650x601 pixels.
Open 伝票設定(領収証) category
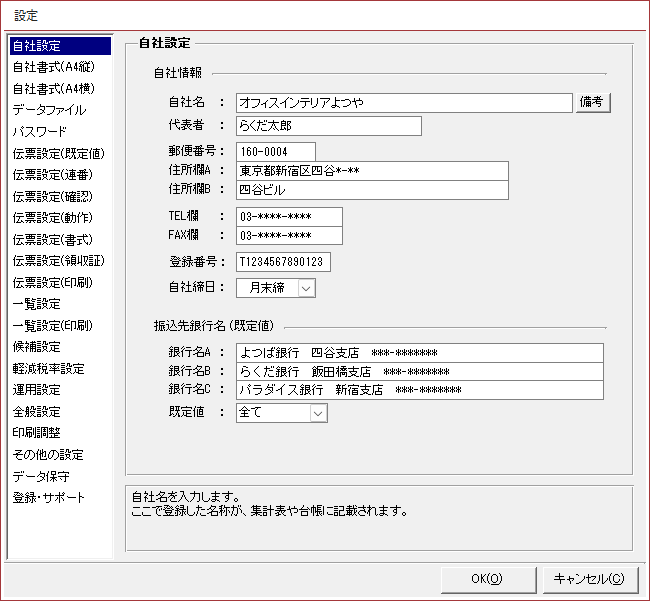(x=58, y=261)
